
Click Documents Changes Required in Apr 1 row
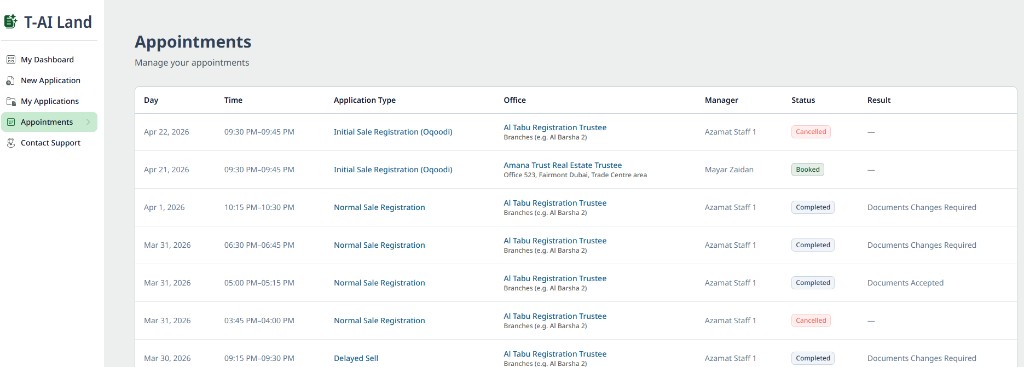click(x=921, y=208)
